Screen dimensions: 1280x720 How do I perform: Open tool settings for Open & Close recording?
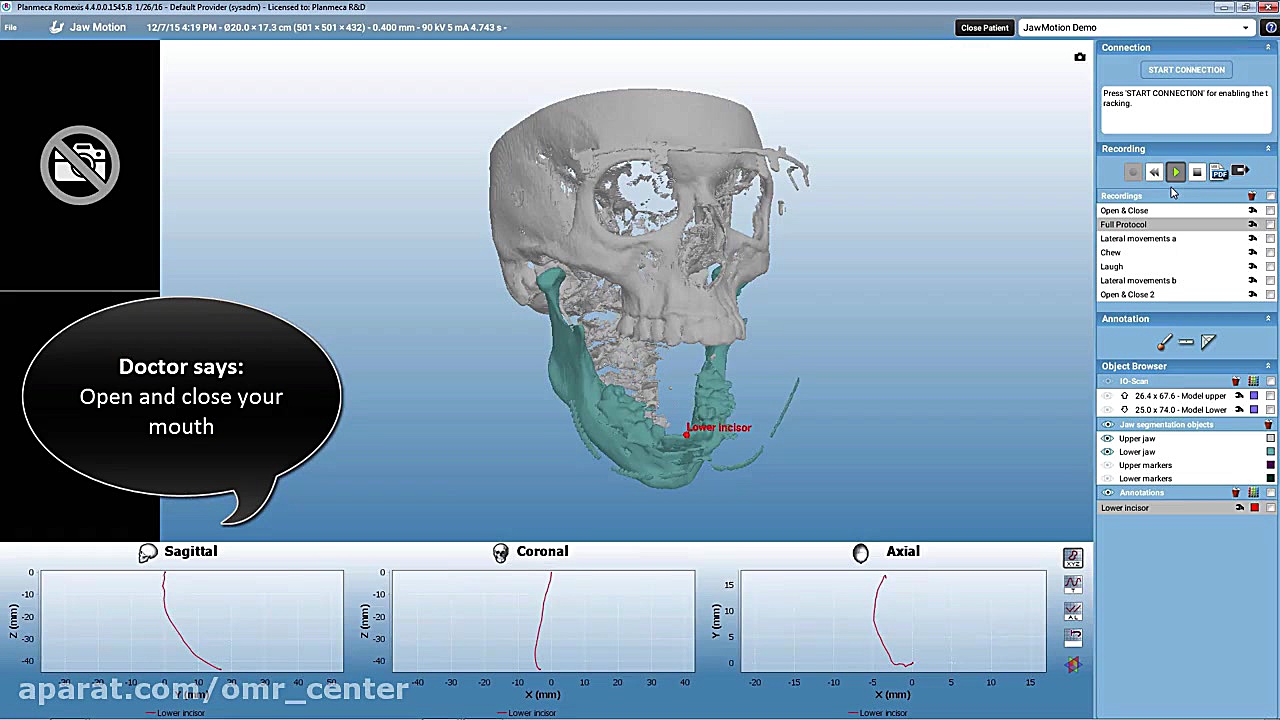coord(1253,211)
